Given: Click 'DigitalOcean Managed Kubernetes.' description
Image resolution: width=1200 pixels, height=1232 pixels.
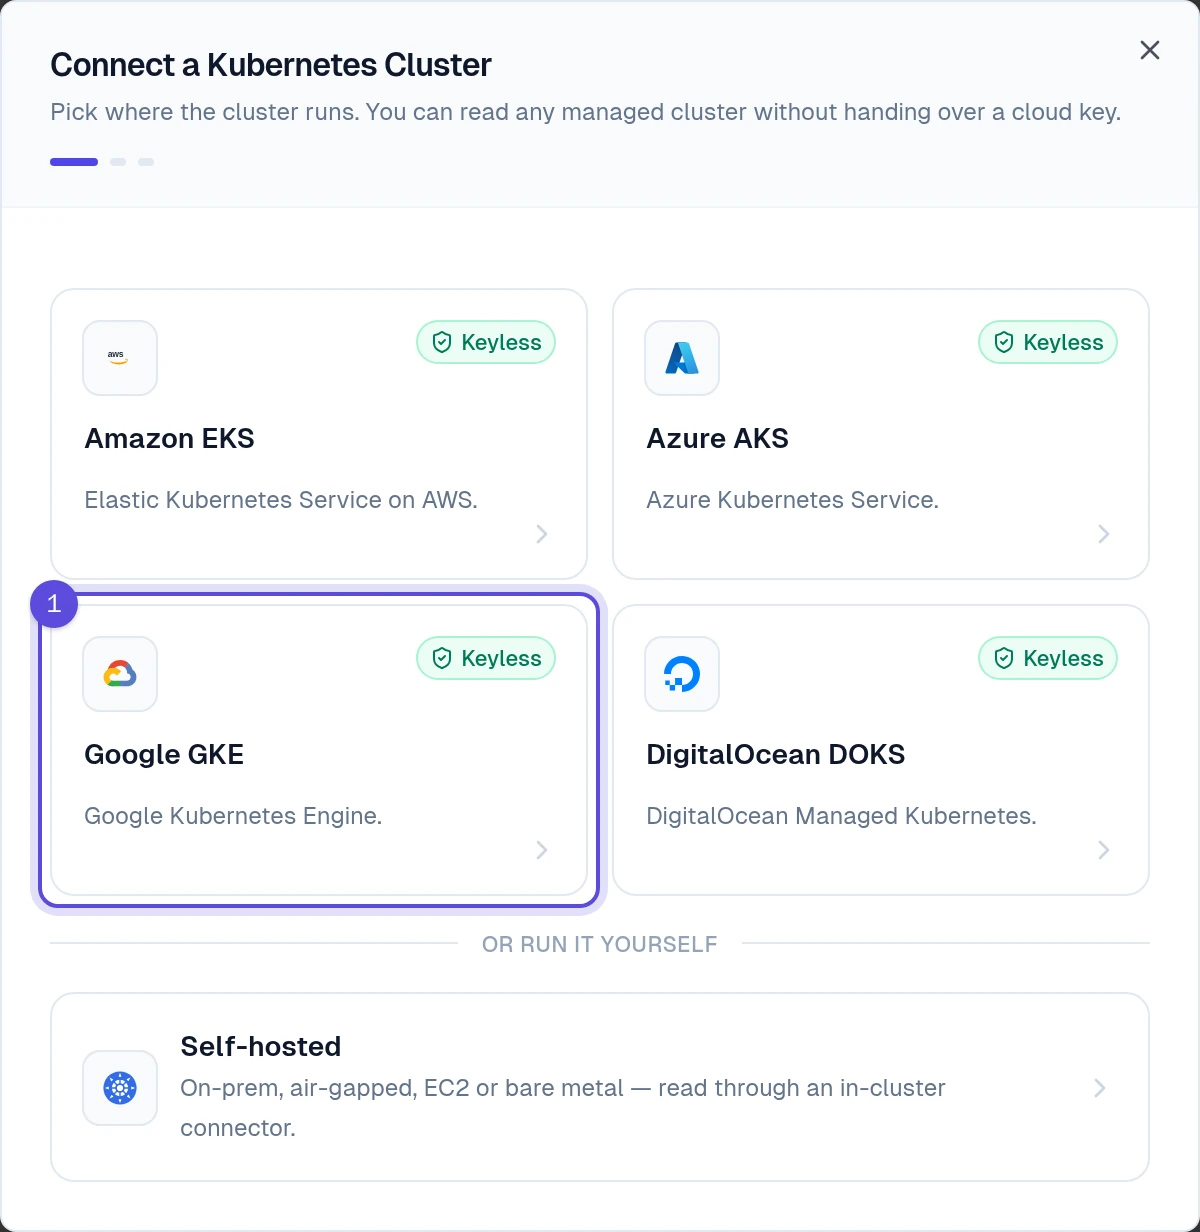Looking at the screenshot, I should pos(841,816).
